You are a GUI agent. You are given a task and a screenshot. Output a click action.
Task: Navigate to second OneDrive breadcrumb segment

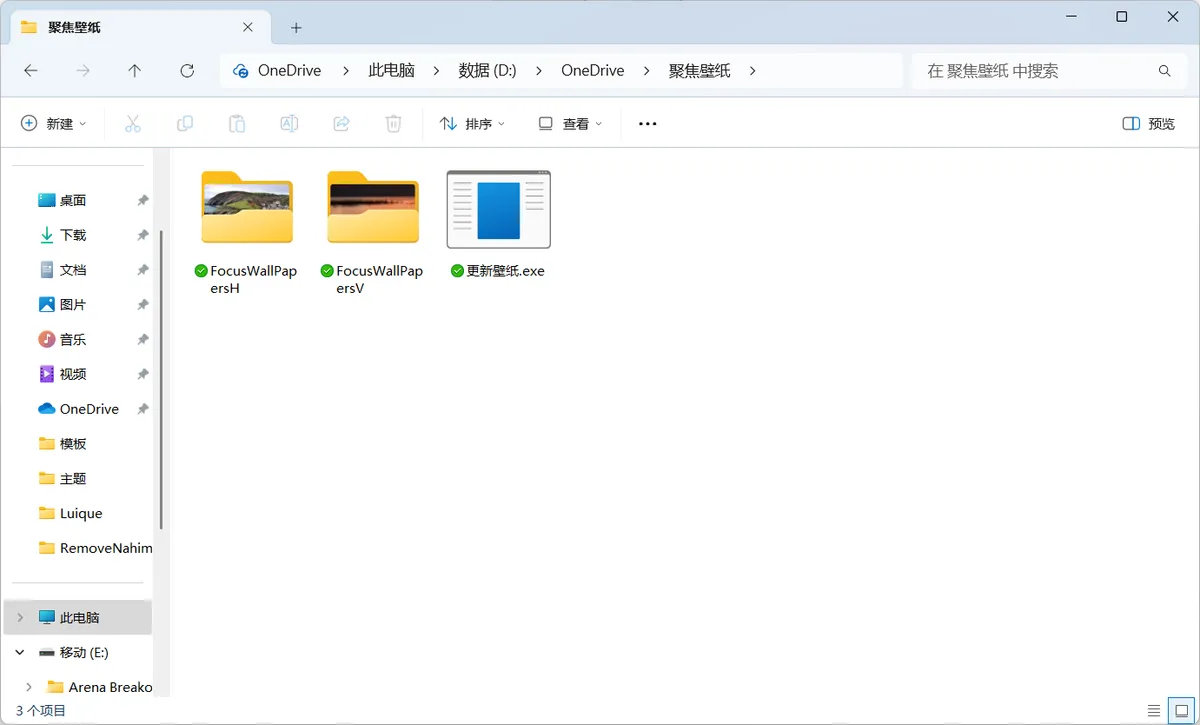point(593,71)
